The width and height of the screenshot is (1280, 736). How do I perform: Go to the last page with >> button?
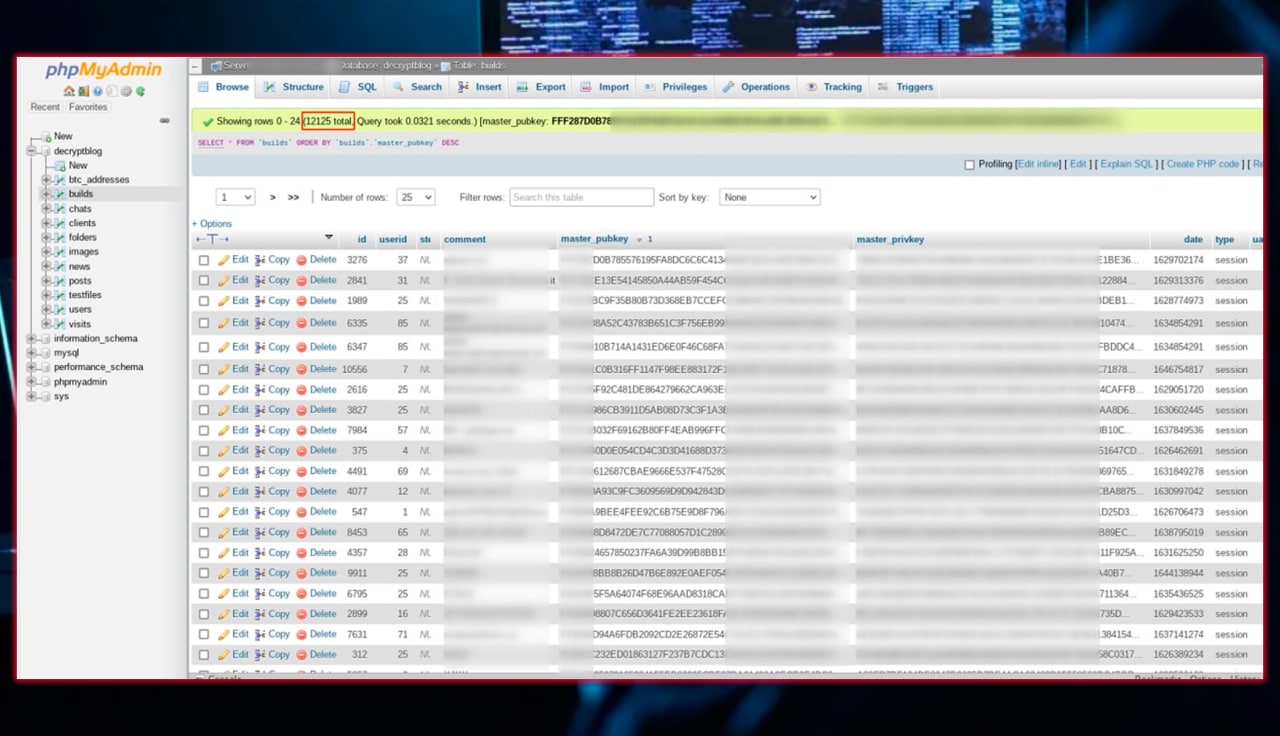[293, 198]
